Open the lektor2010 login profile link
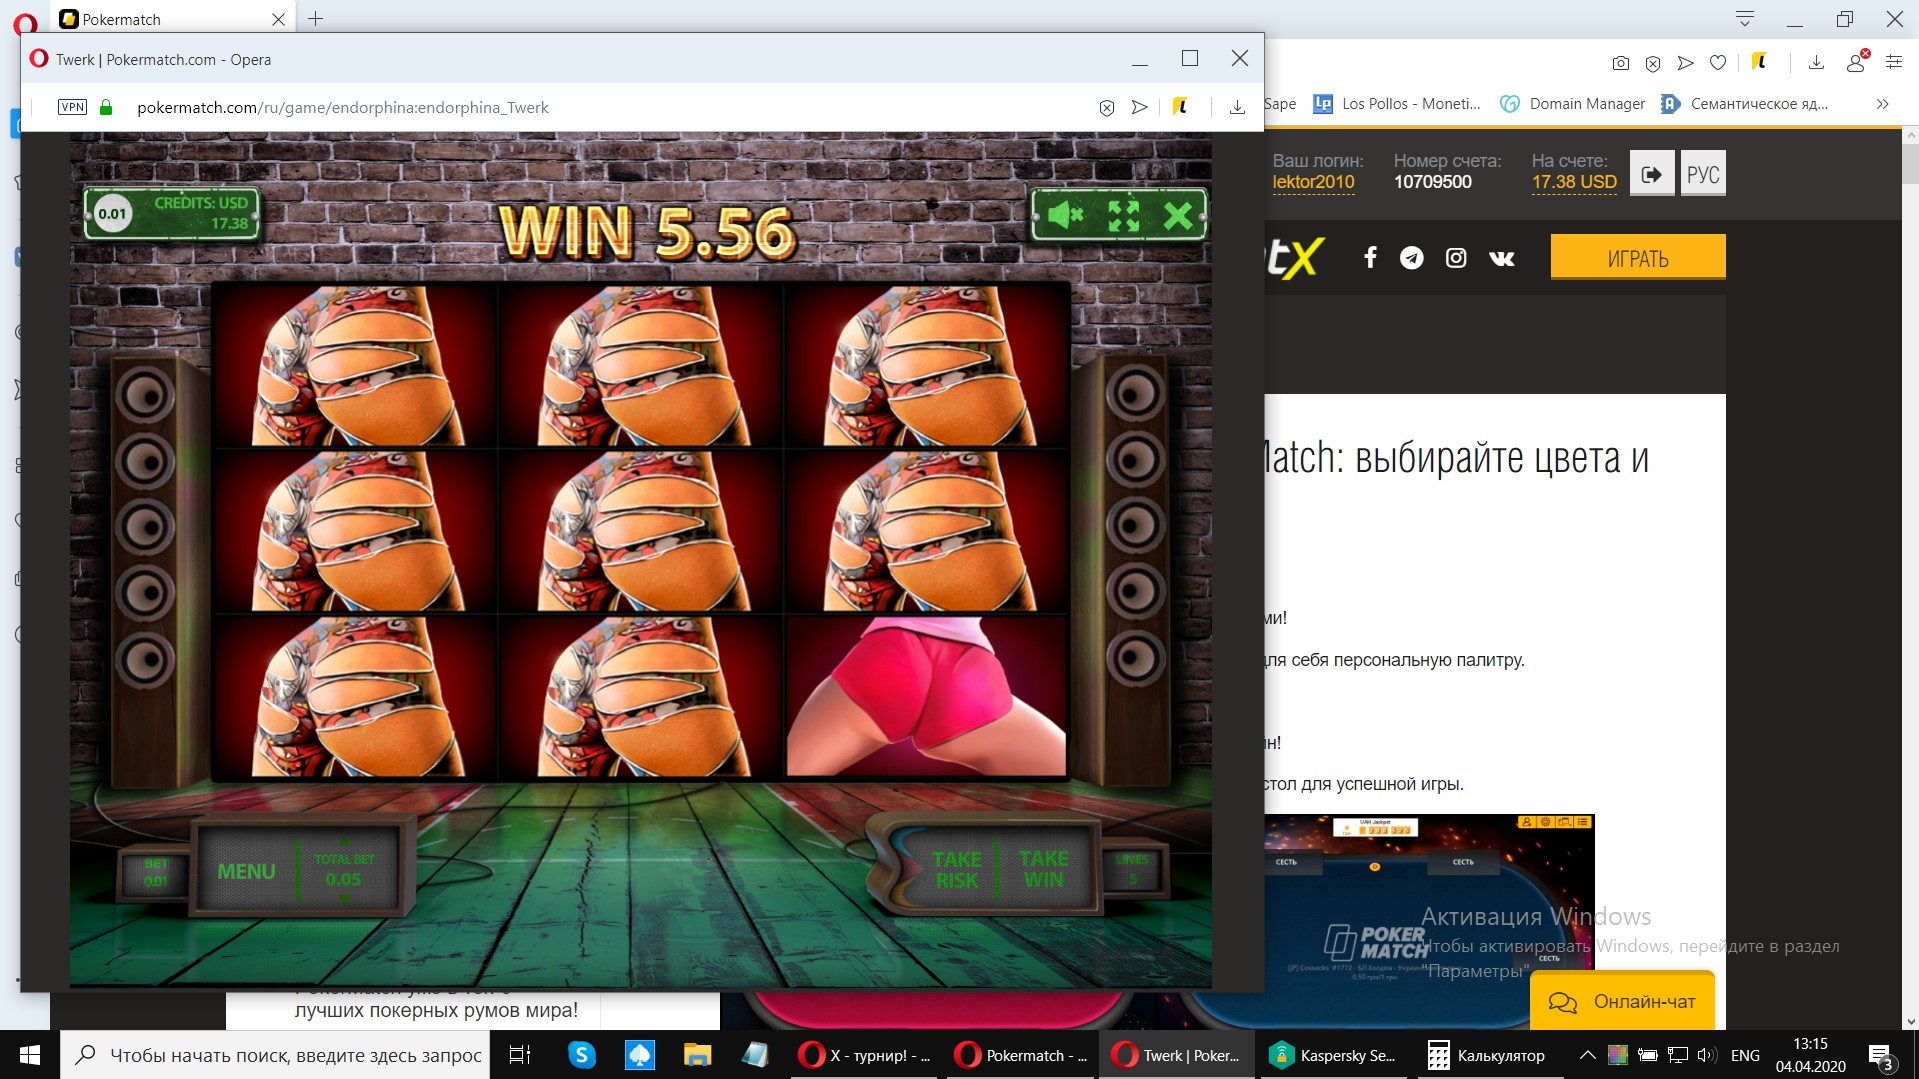Viewport: 1919px width, 1079px height. (x=1313, y=182)
